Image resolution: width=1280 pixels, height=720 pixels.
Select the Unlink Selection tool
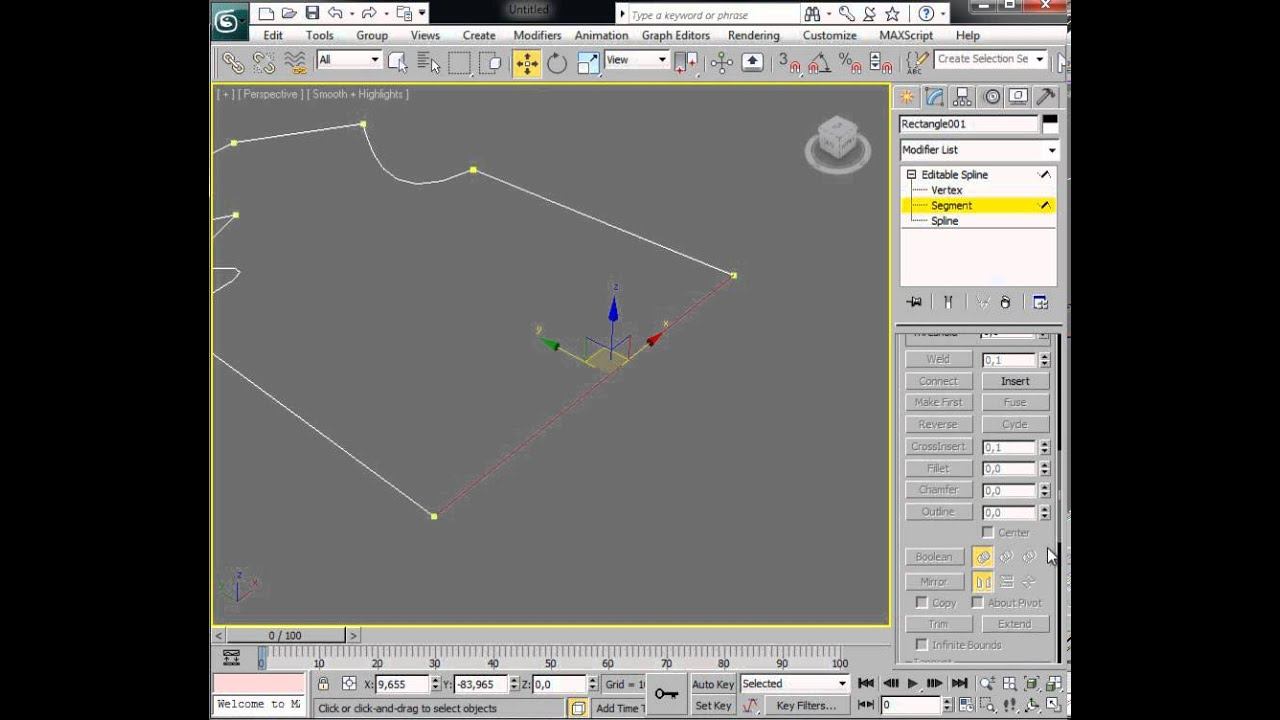264,63
